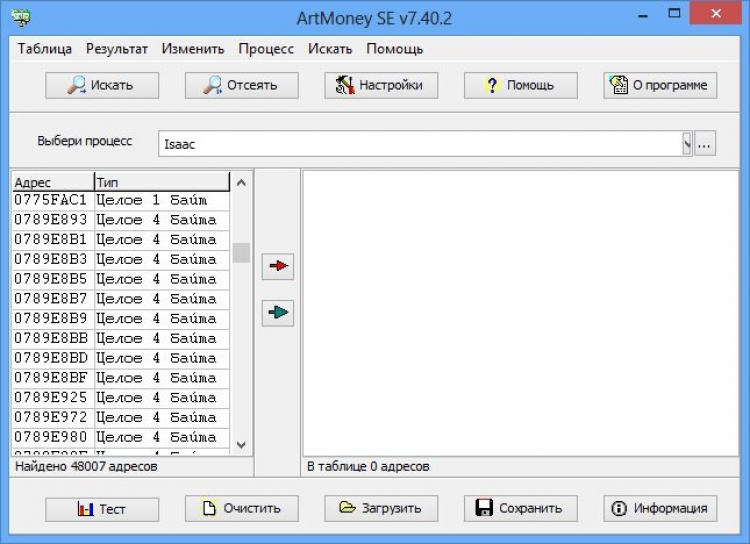The height and width of the screenshot is (544, 750).
Task: Select address row 0789E893
Action: (x=121, y=220)
